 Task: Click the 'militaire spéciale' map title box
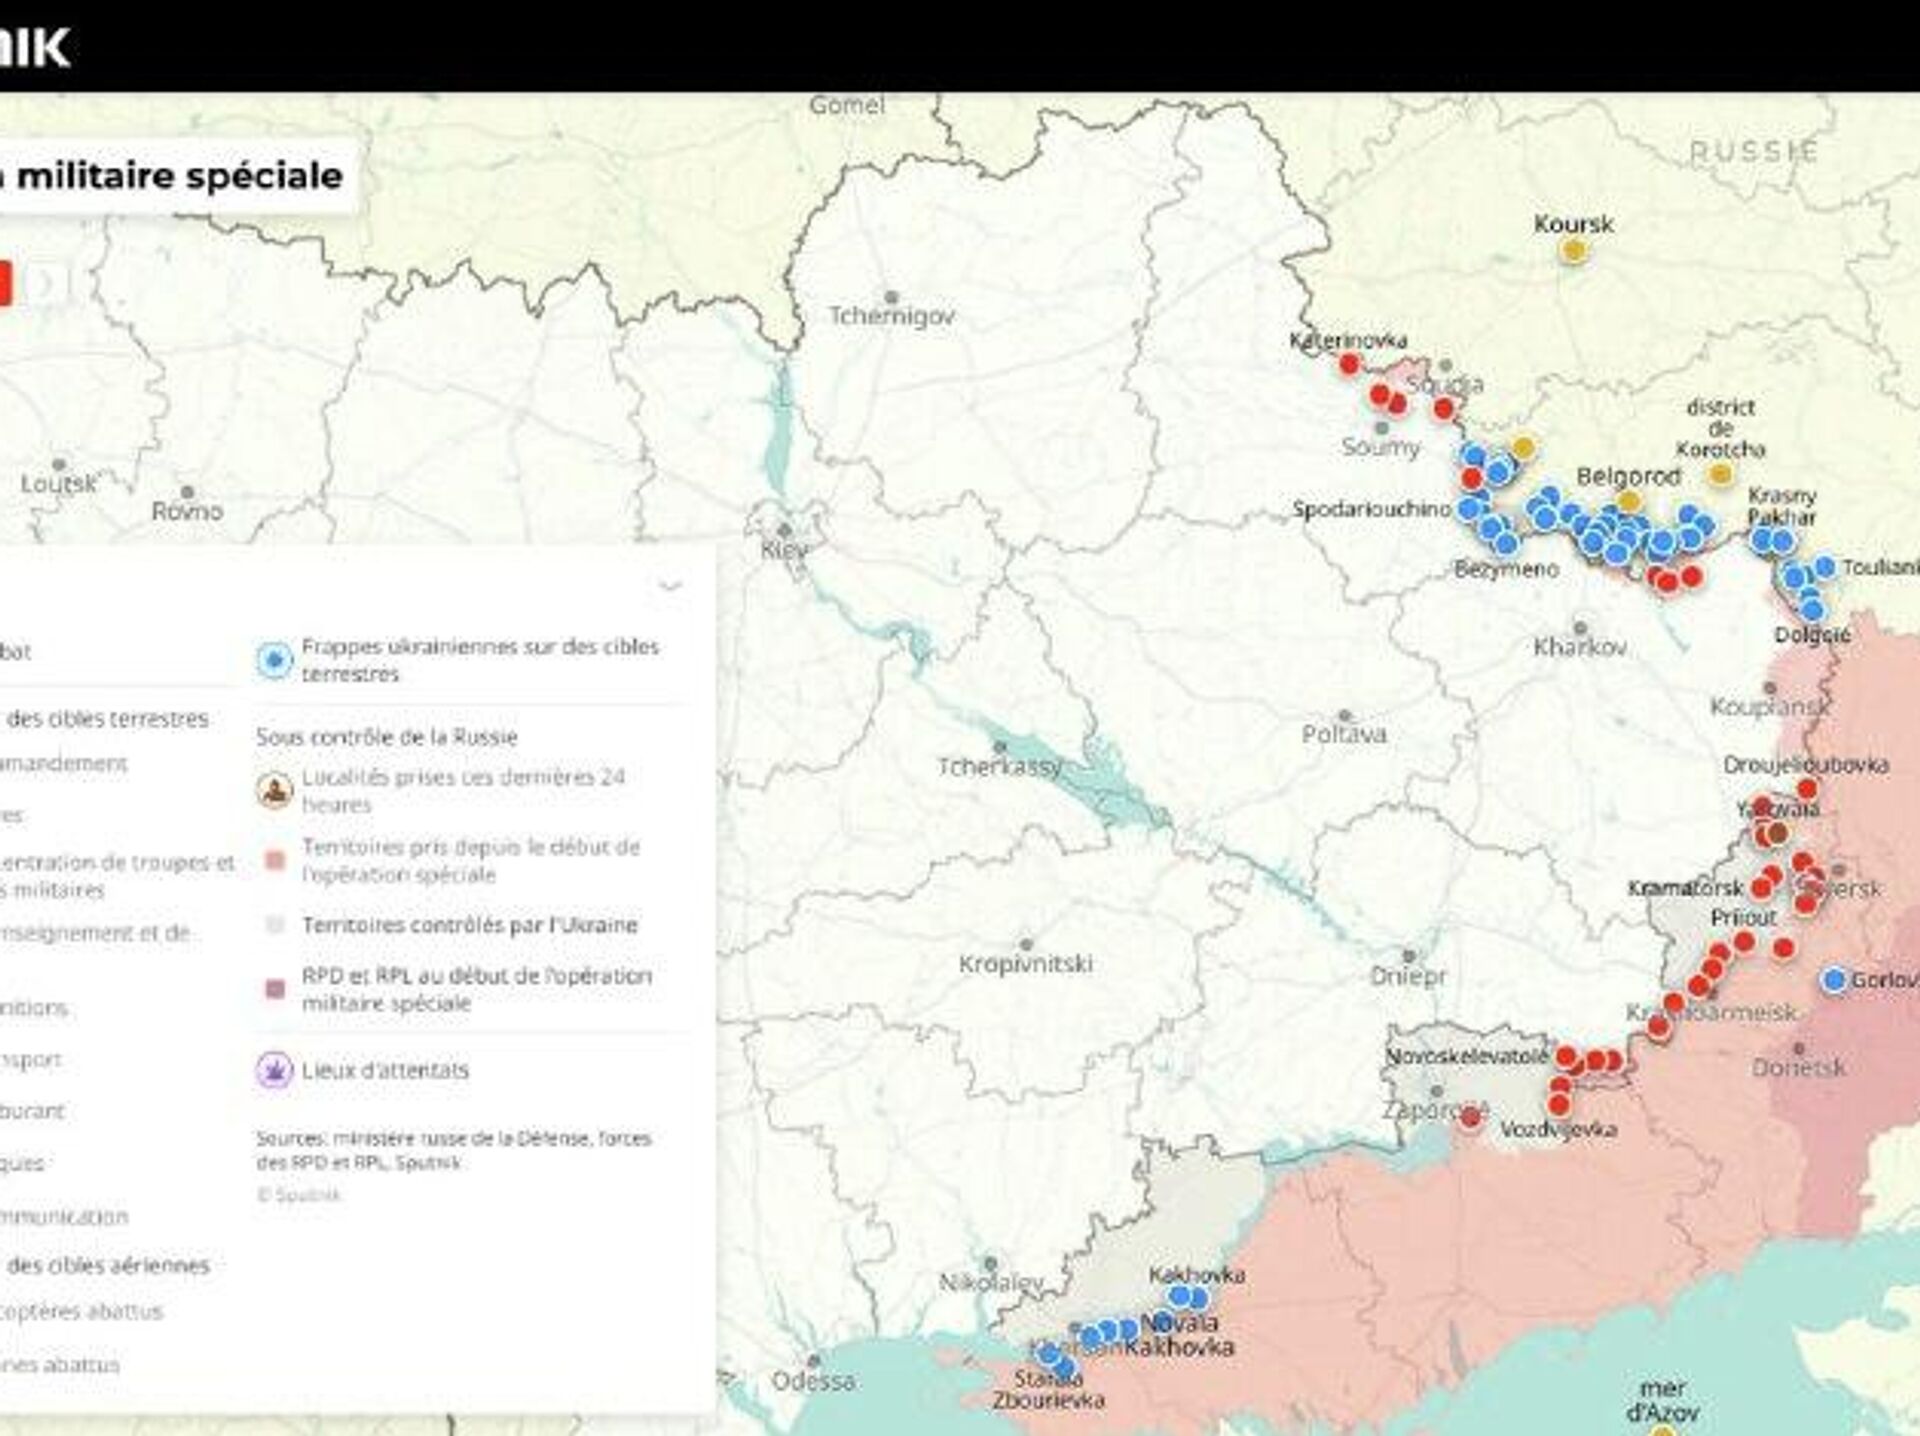coord(178,176)
